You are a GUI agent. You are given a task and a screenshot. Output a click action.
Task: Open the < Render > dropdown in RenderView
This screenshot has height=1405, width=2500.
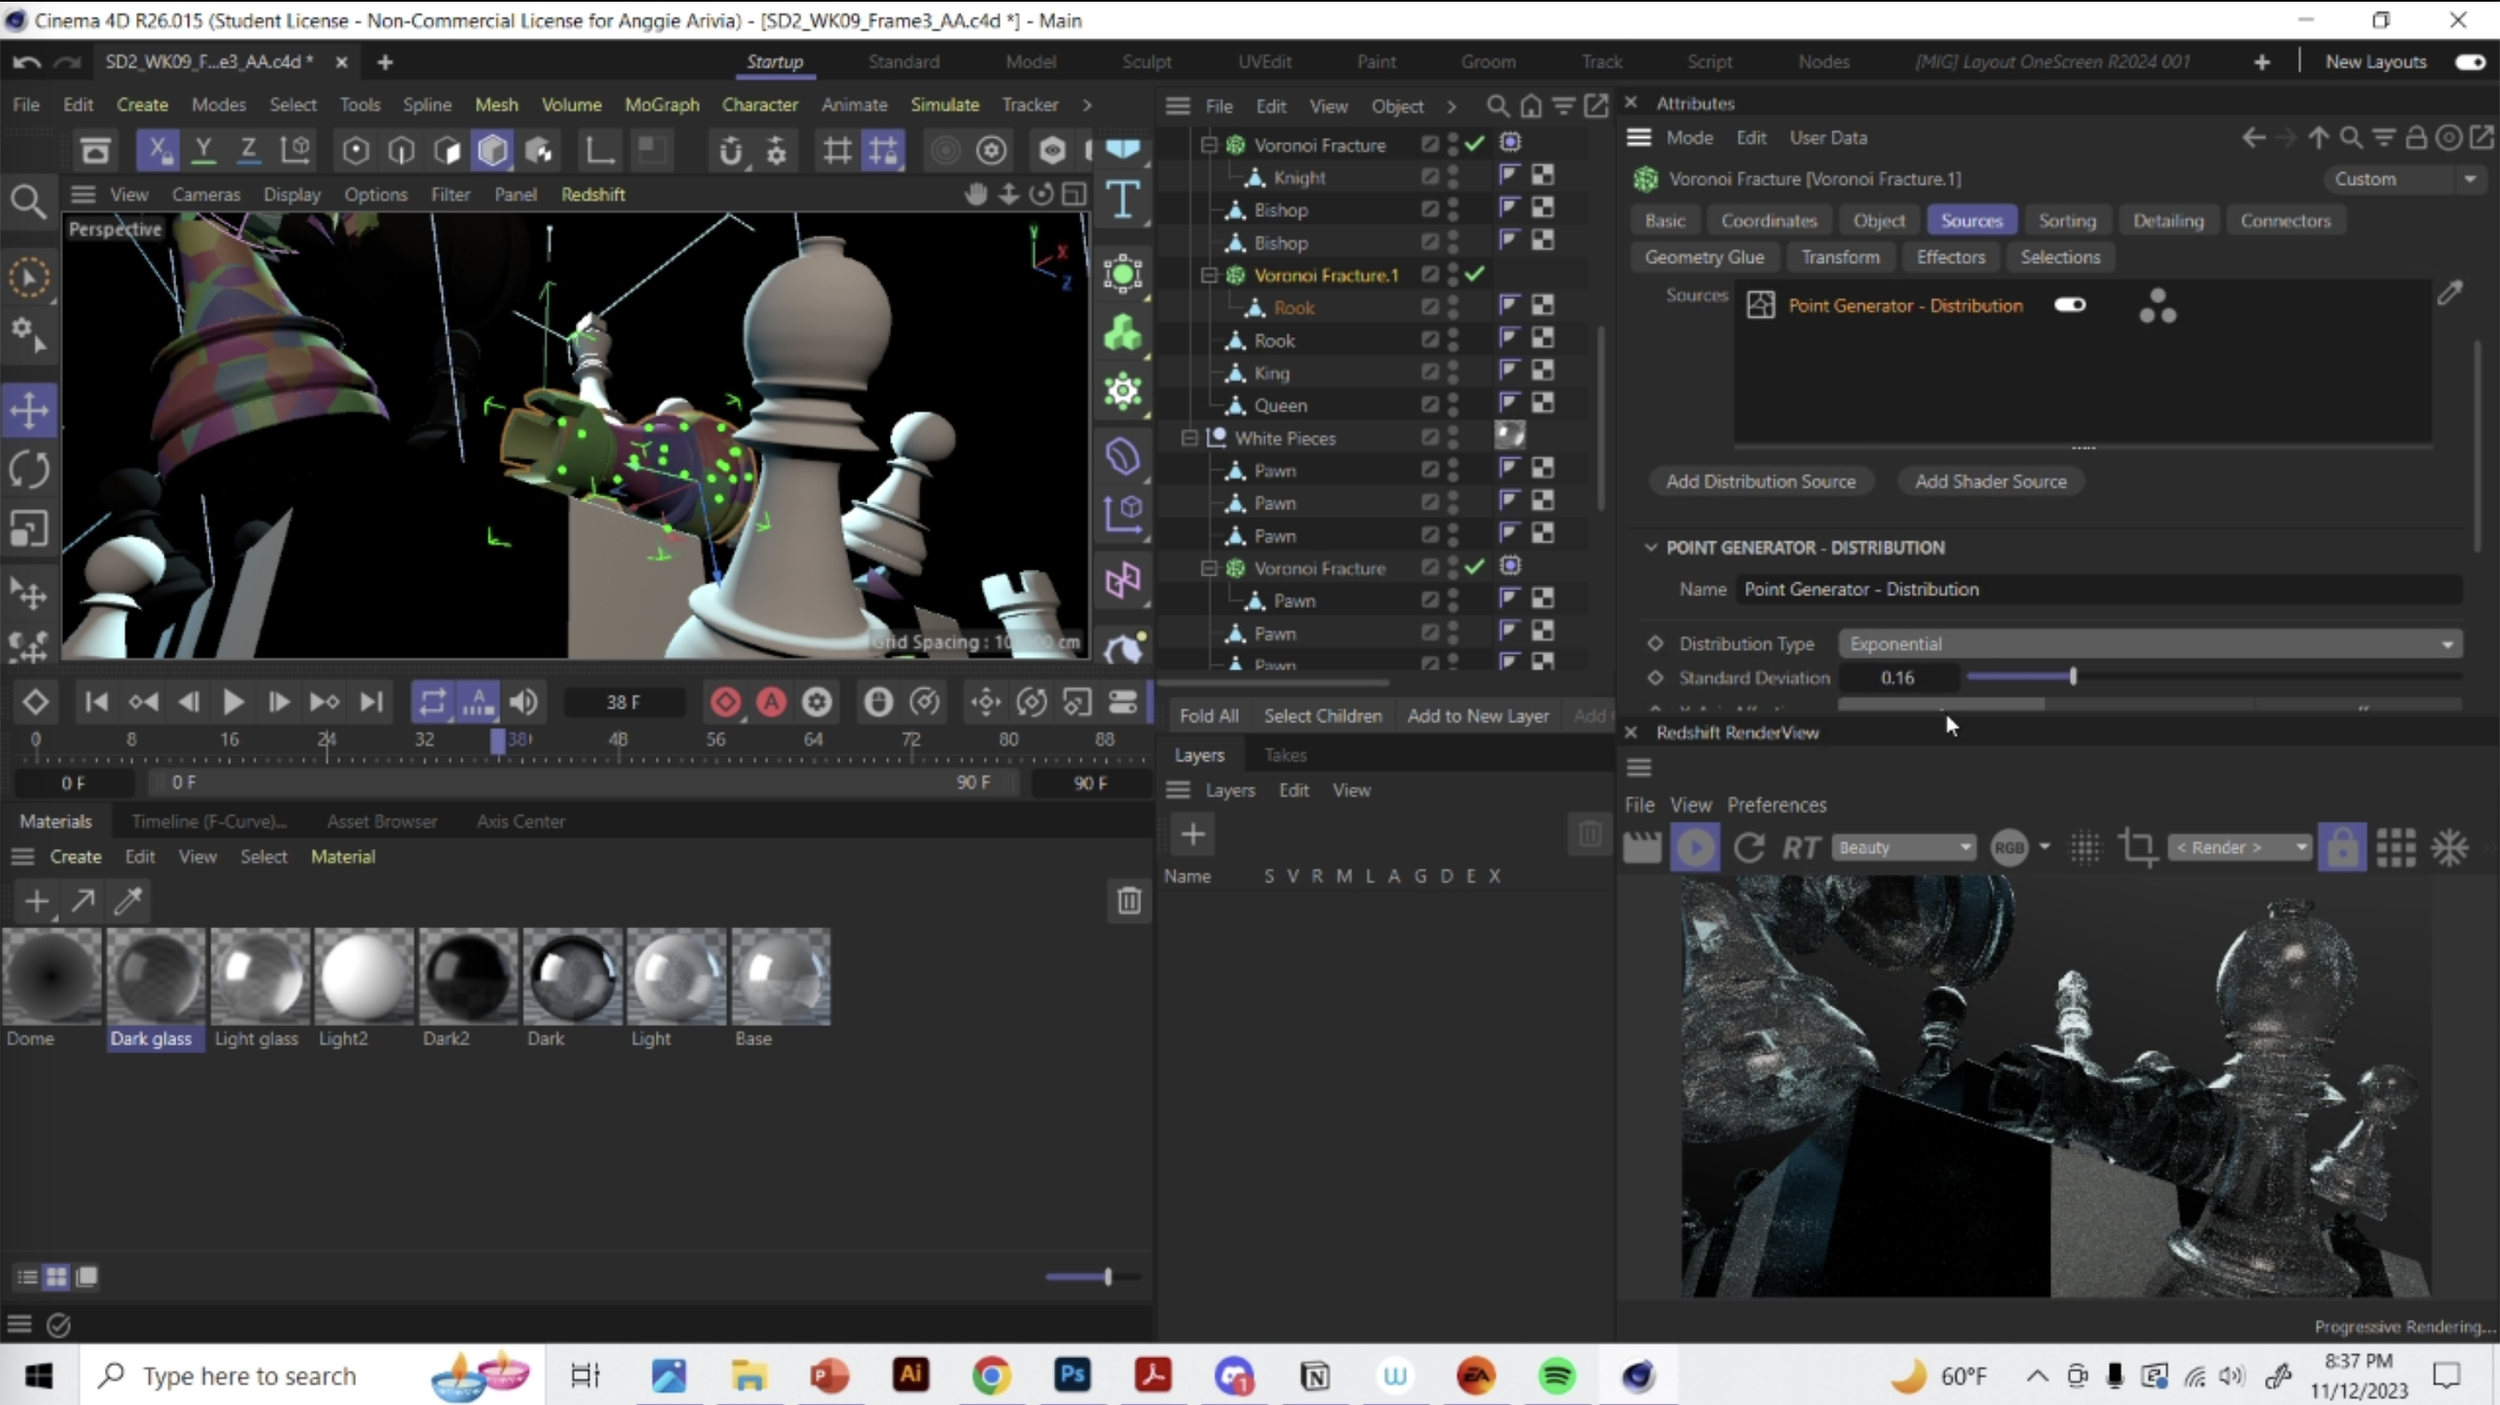pos(2240,848)
